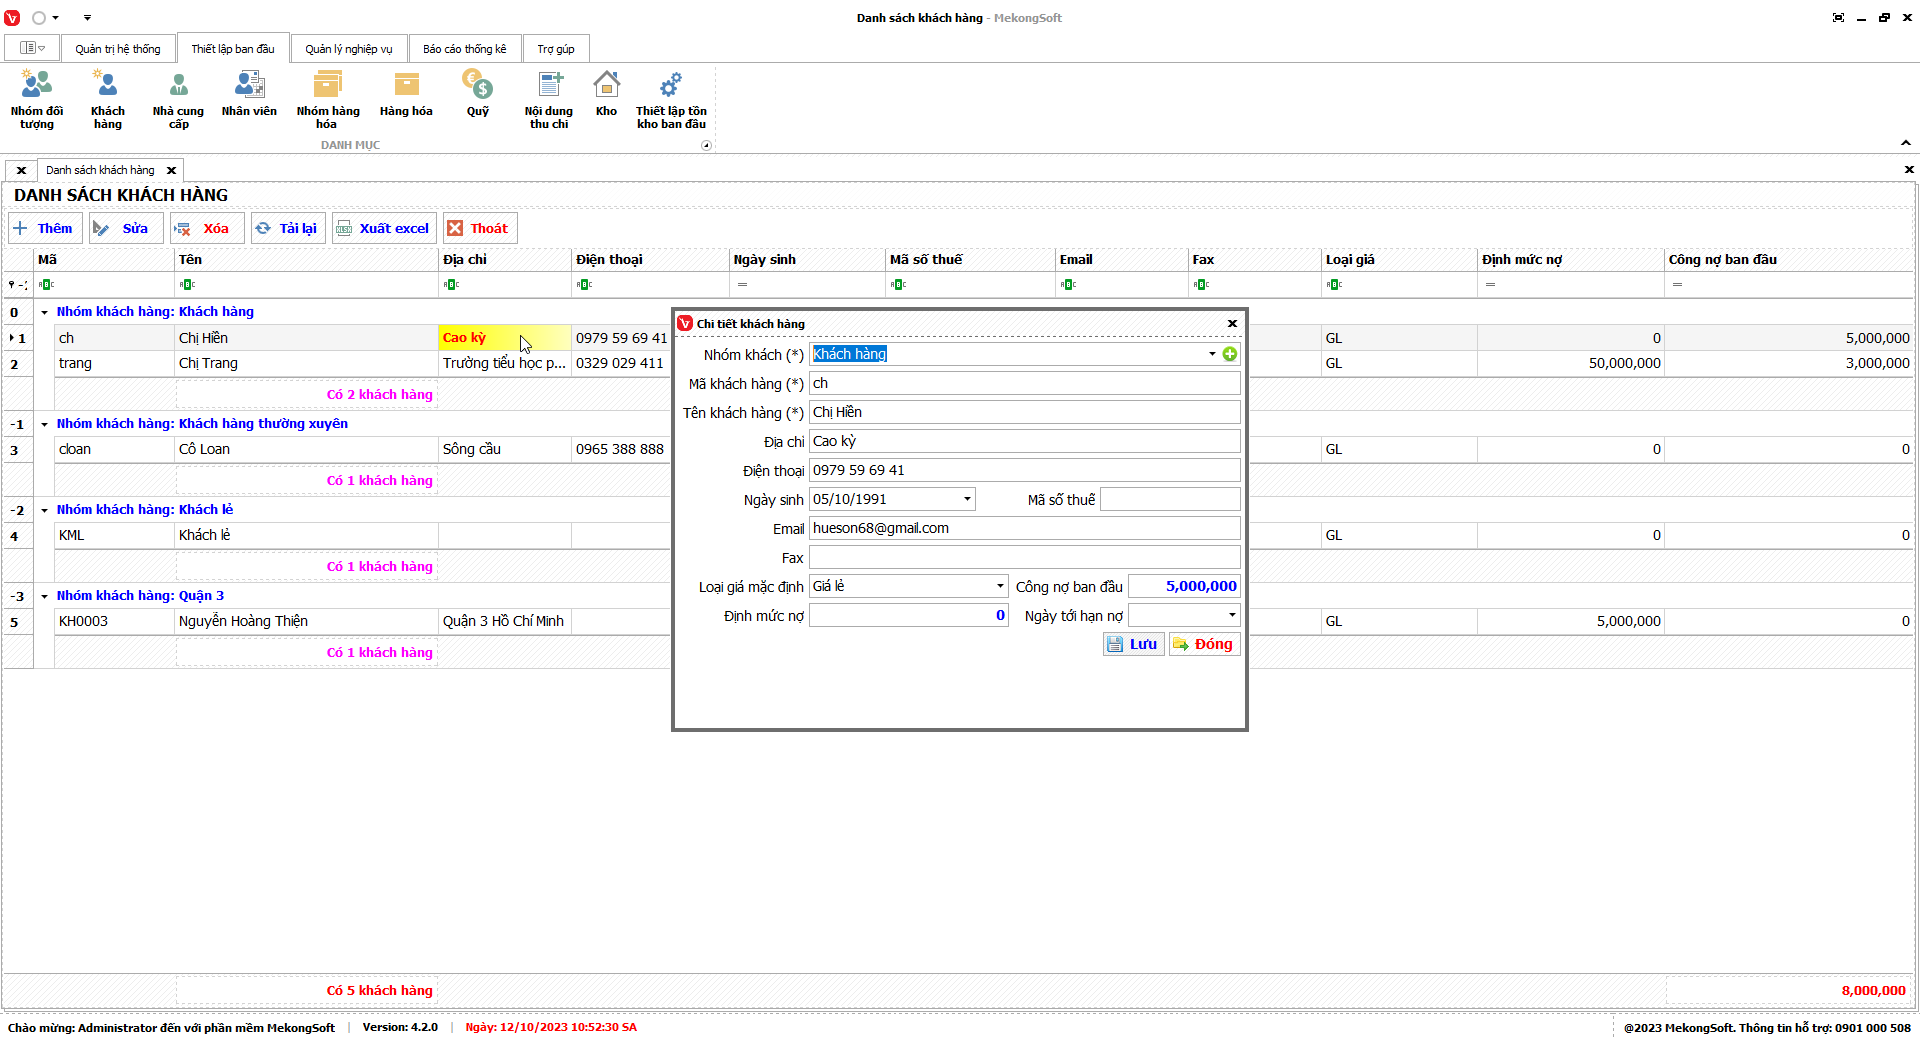Open the Nhóm khách dropdown

[1212, 354]
